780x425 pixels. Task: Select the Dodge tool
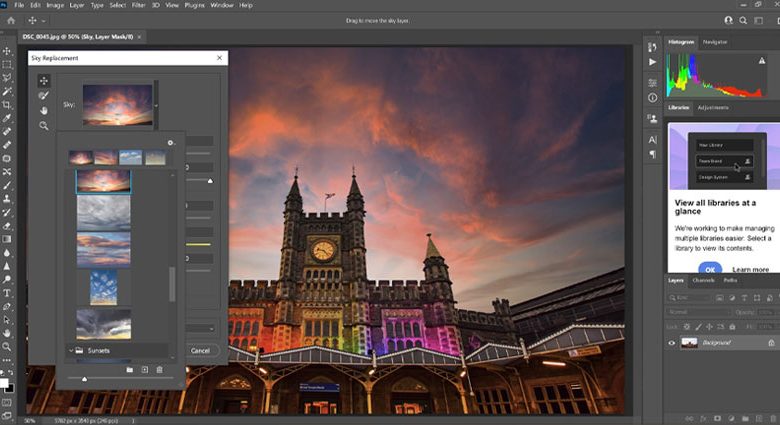(x=7, y=279)
